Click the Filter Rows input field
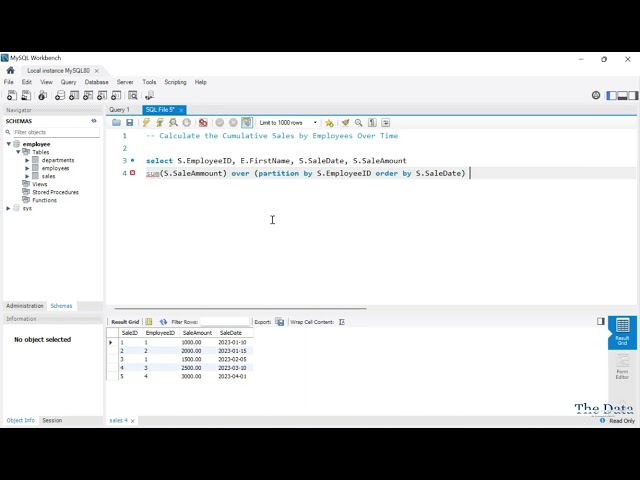Image resolution: width=640 pixels, height=480 pixels. tap(224, 322)
